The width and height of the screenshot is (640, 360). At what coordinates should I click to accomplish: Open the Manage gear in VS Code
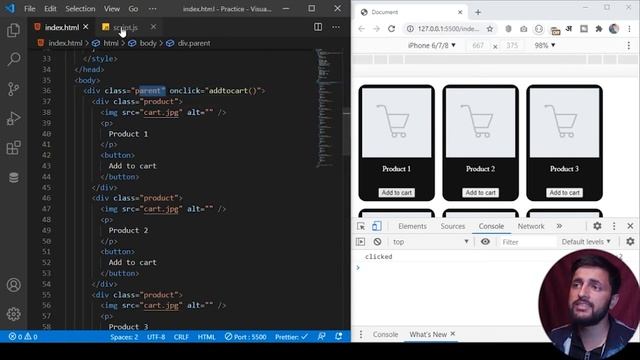(13, 314)
